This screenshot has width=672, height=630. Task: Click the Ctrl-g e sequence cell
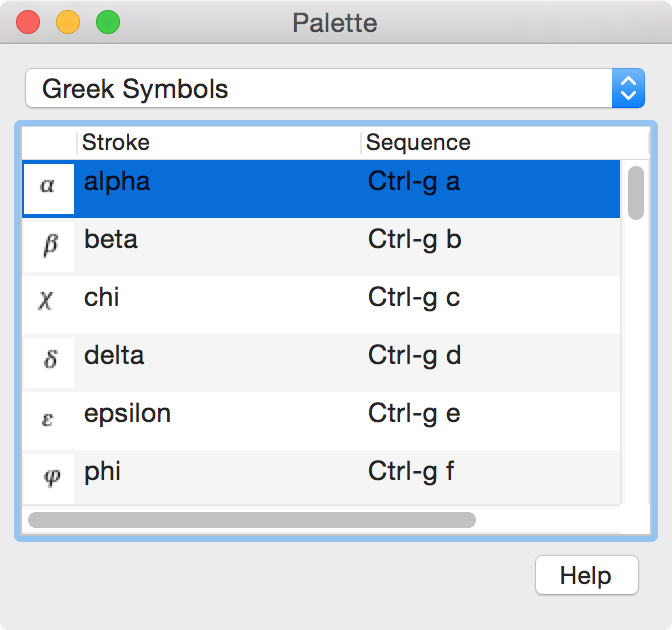tap(414, 414)
